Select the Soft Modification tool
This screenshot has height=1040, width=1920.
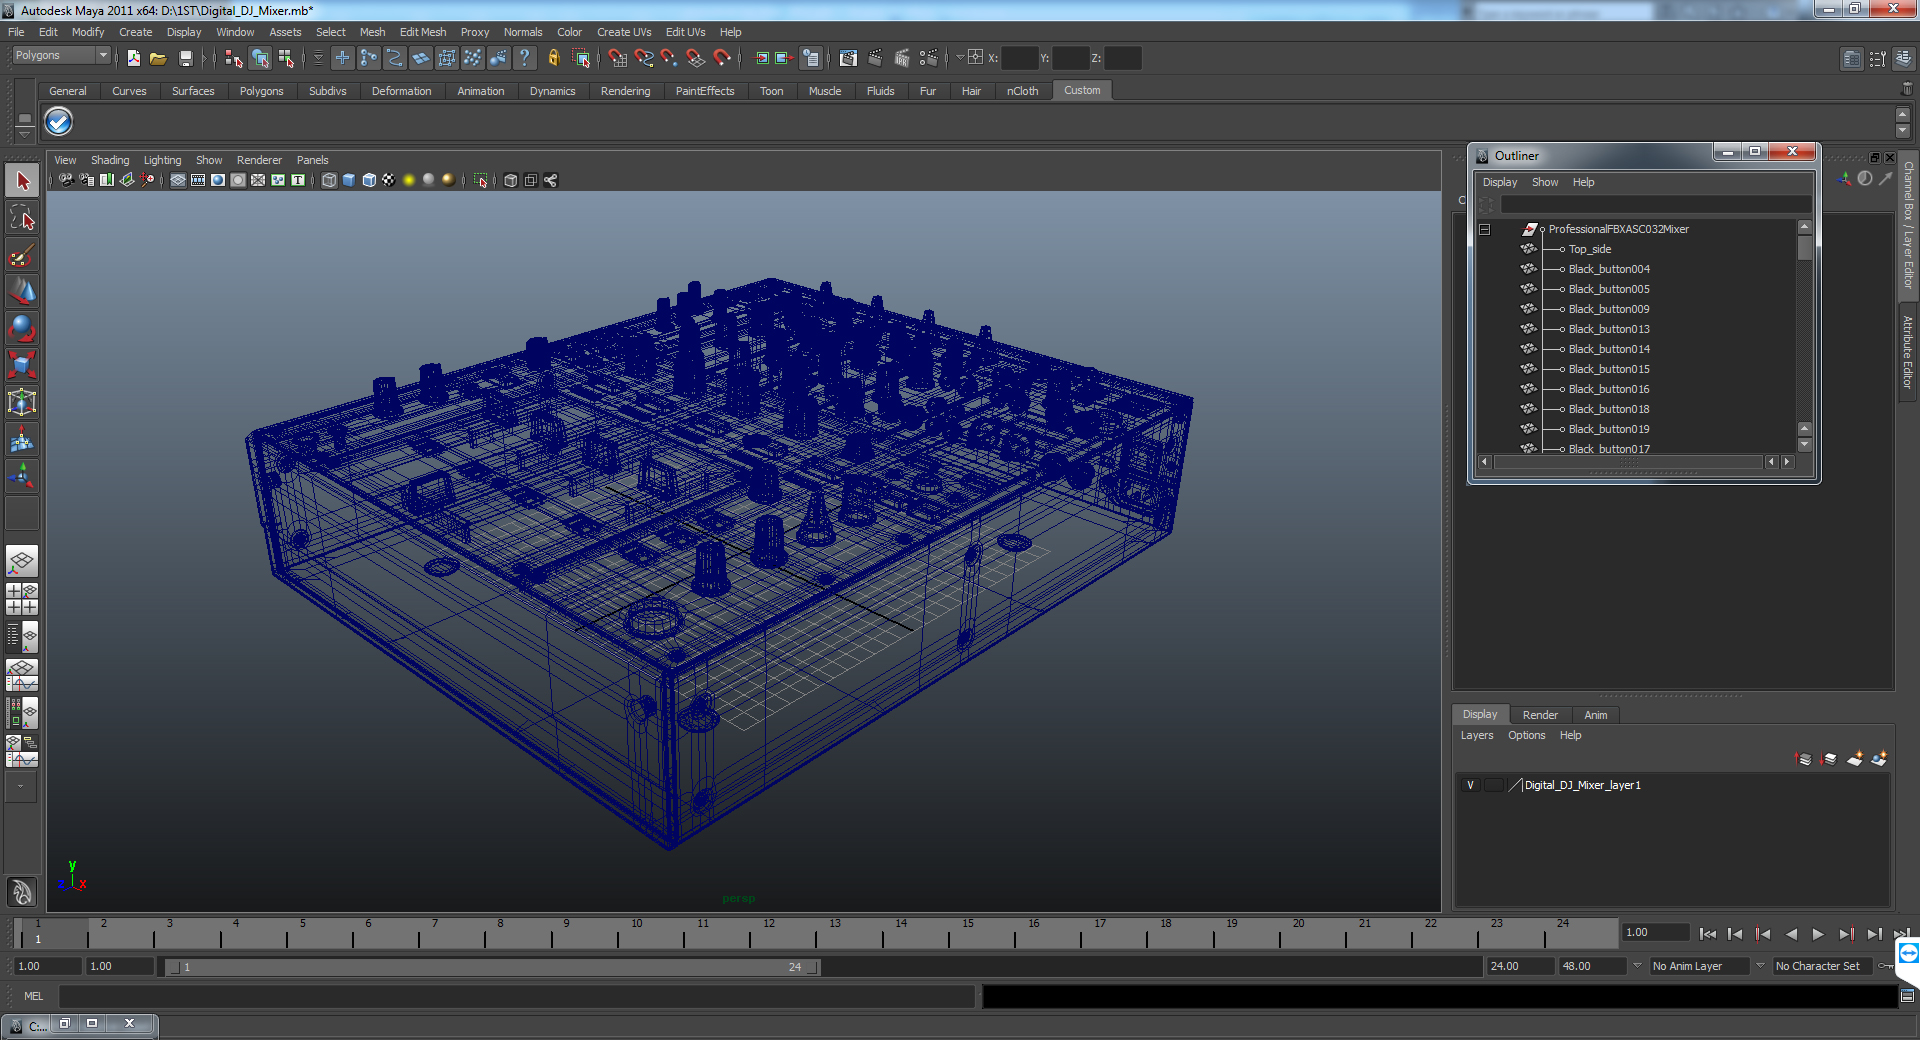point(22,439)
